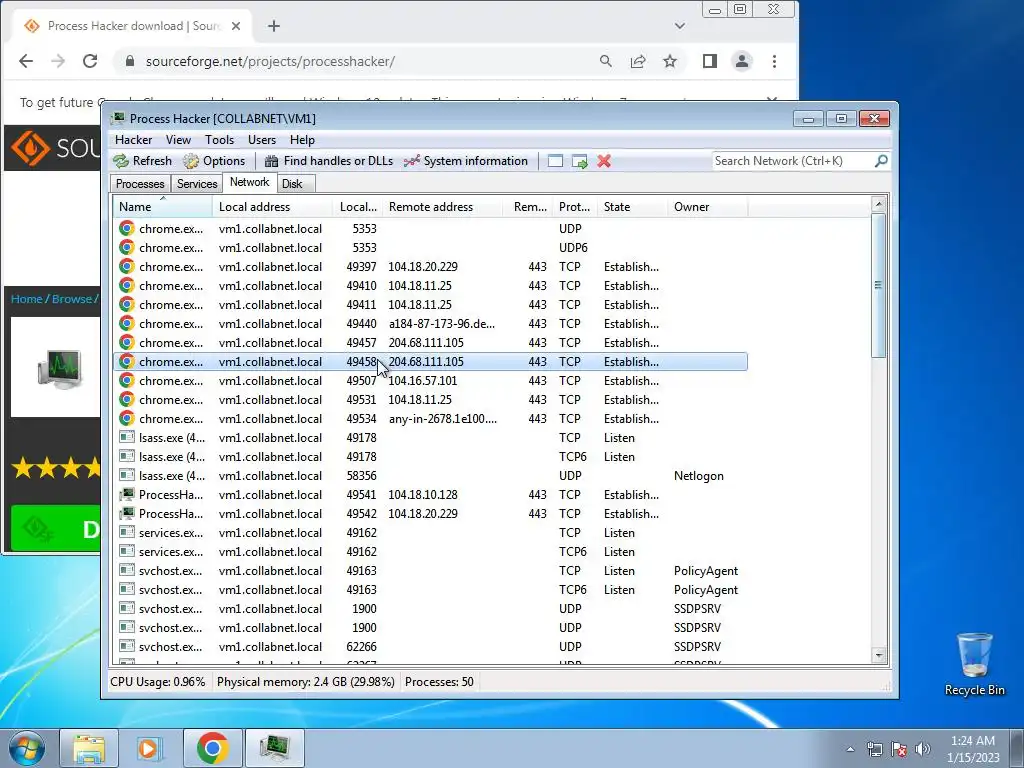
Task: Click remote address 104.18.10.128
Action: tap(423, 494)
